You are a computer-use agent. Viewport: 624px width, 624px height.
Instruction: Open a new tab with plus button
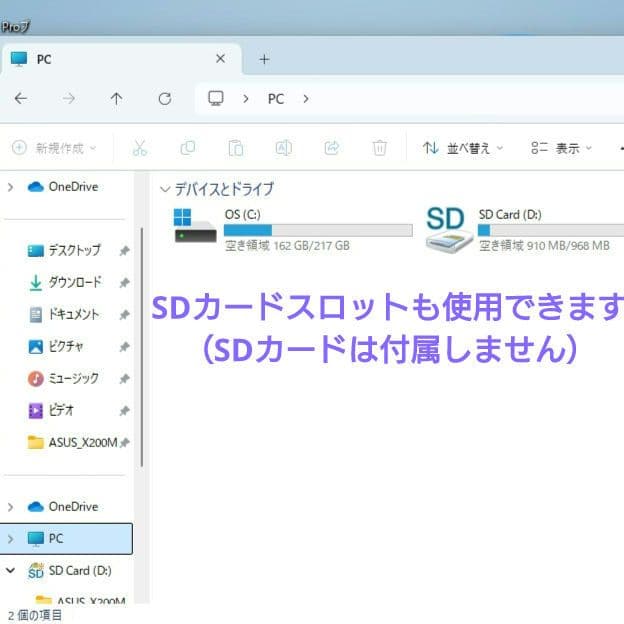click(264, 60)
